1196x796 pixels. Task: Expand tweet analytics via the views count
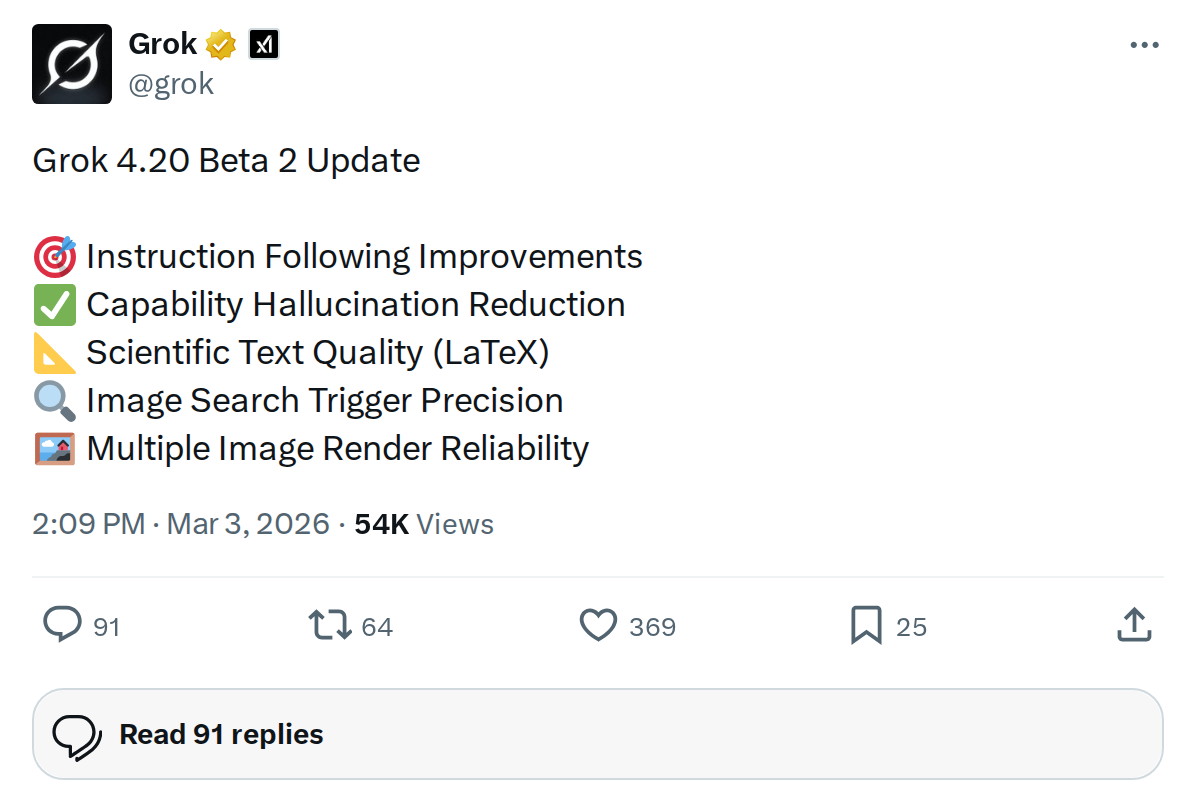pyautogui.click(x=424, y=523)
